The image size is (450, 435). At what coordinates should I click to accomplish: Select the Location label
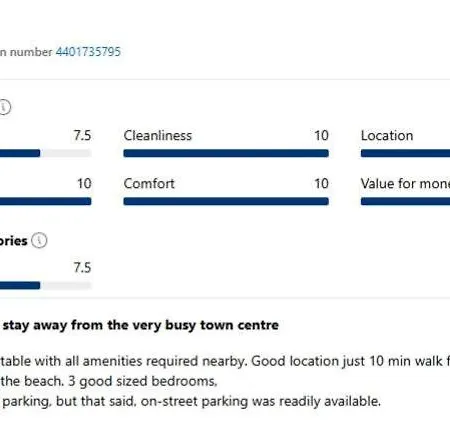click(387, 136)
